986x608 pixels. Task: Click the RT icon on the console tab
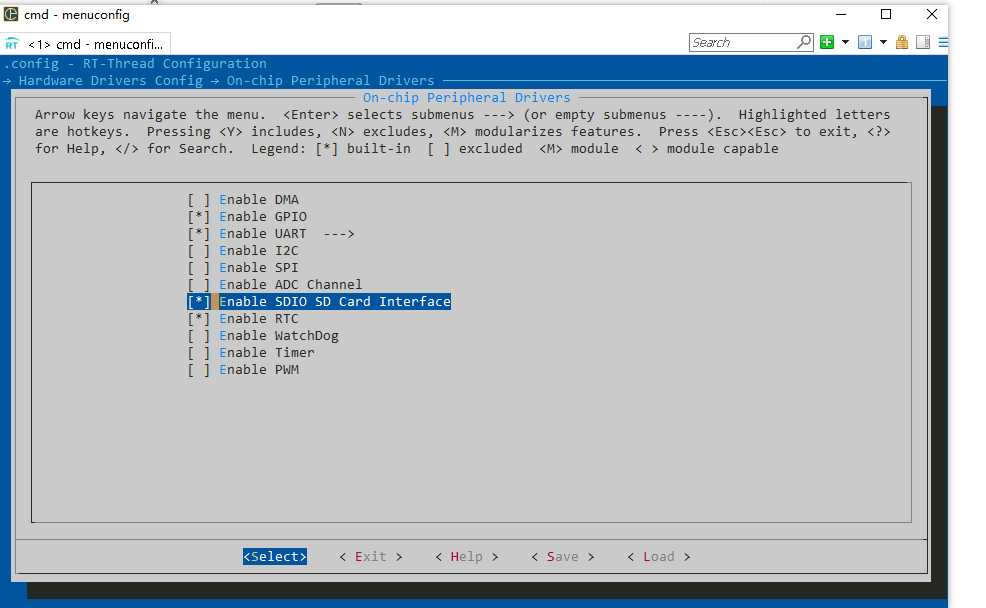coord(12,44)
